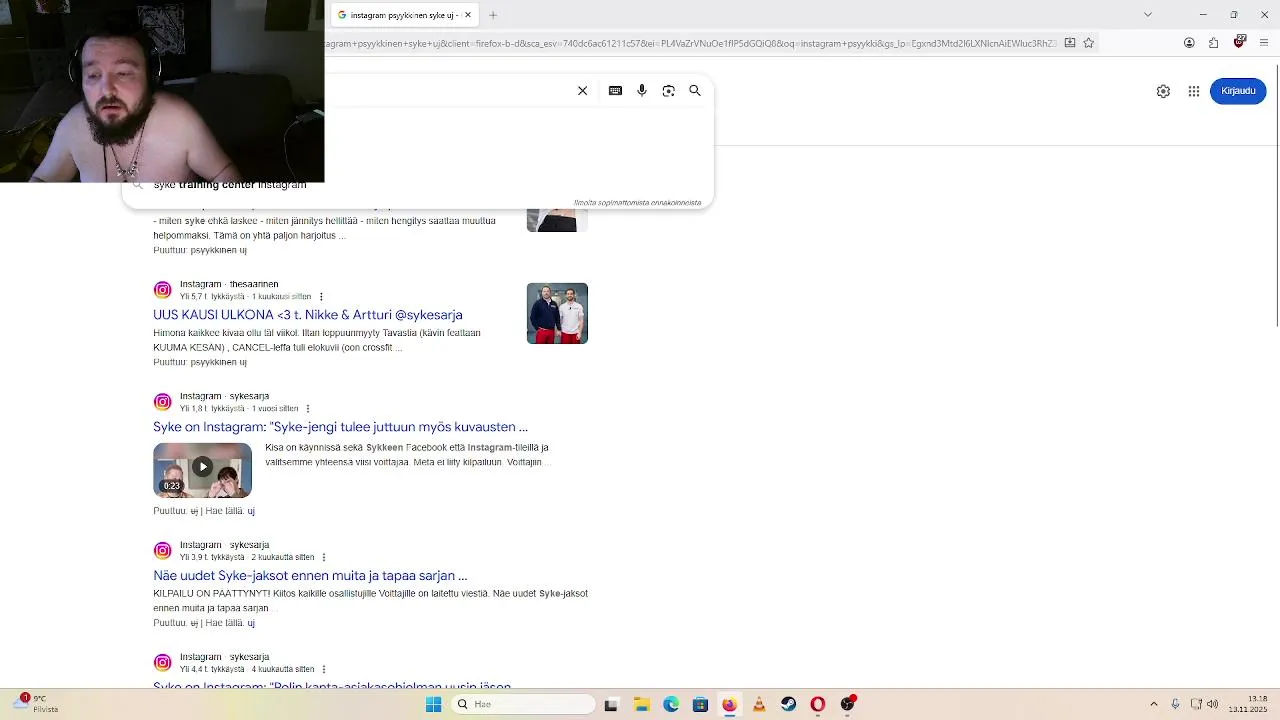The height and width of the screenshot is (720, 1280).
Task: Click the install-app icon in address bar
Action: coord(1070,43)
